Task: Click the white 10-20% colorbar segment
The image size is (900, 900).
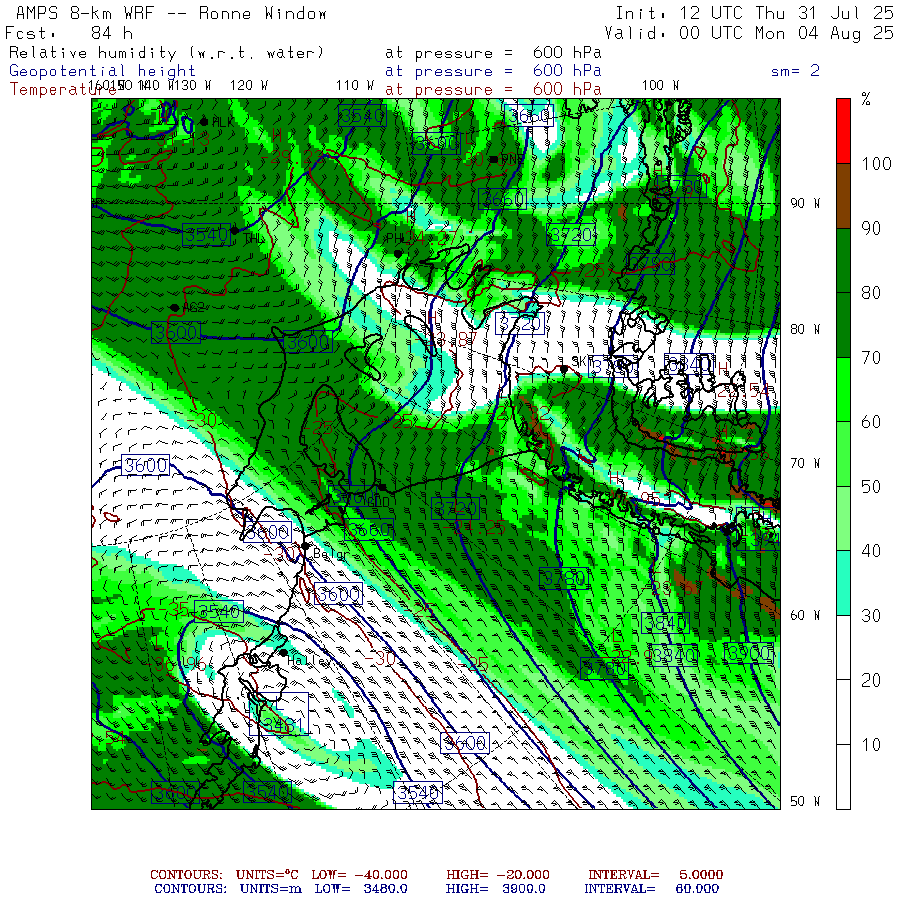Action: [843, 712]
